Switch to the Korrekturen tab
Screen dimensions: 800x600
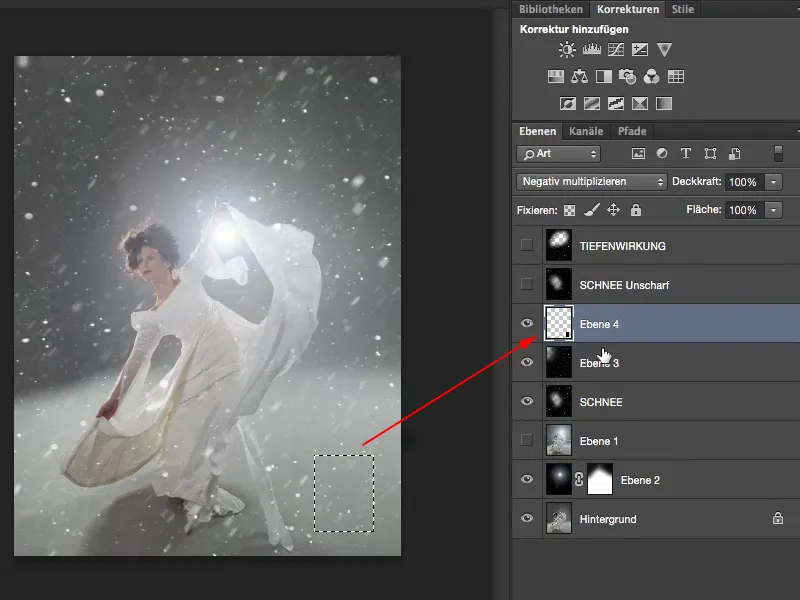tap(628, 9)
